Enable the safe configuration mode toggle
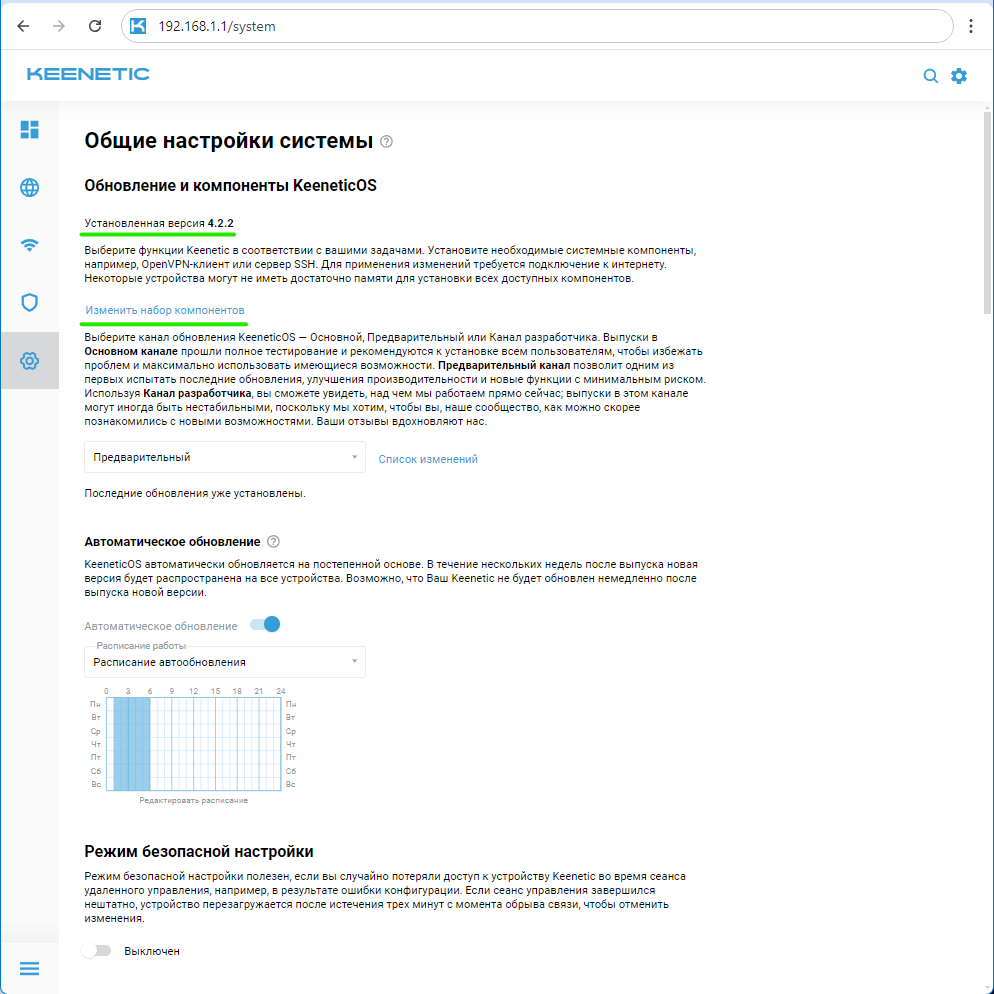The width and height of the screenshot is (994, 994). [x=96, y=951]
